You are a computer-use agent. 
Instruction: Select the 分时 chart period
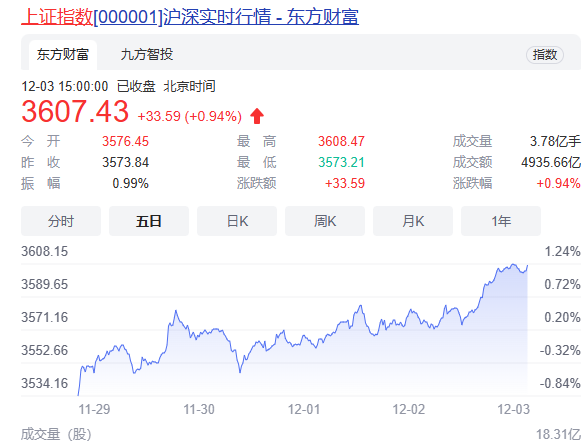pyautogui.click(x=61, y=221)
